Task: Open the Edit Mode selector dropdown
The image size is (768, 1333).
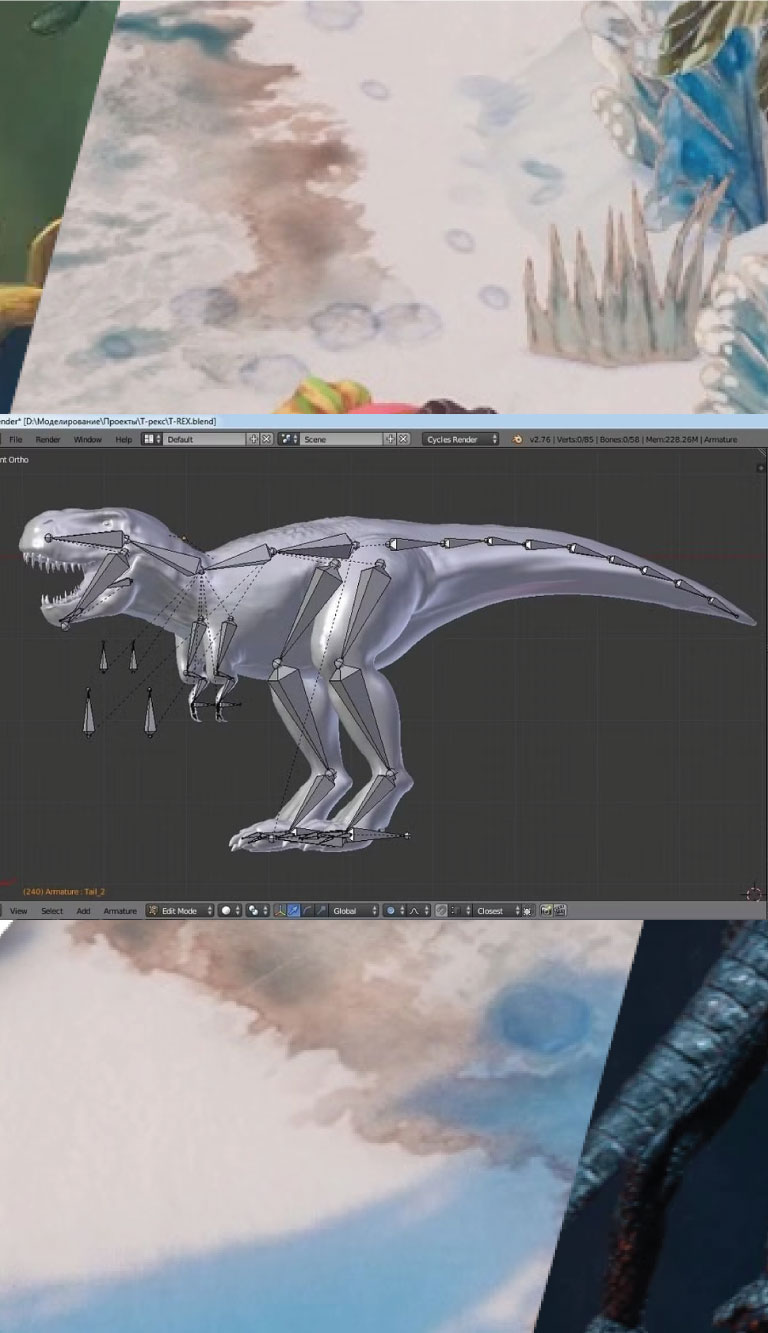Action: pos(180,911)
